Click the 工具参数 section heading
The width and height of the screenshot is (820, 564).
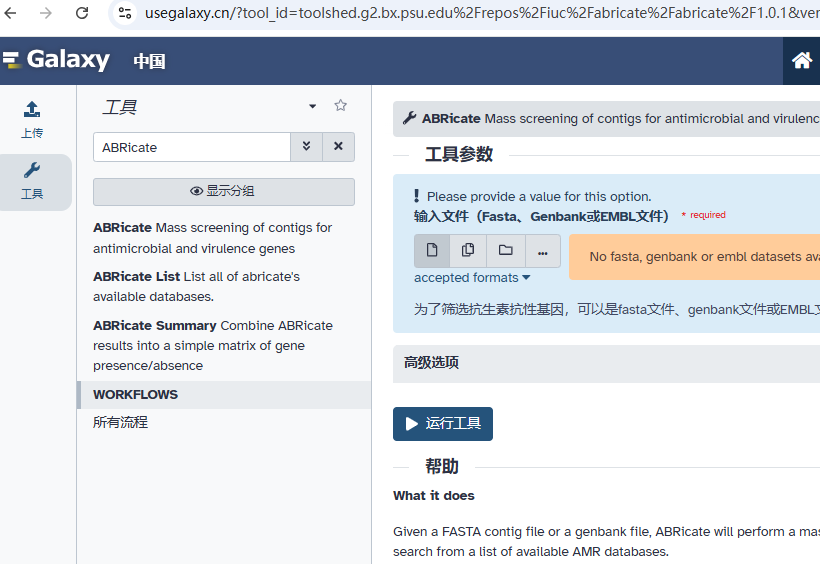click(459, 155)
